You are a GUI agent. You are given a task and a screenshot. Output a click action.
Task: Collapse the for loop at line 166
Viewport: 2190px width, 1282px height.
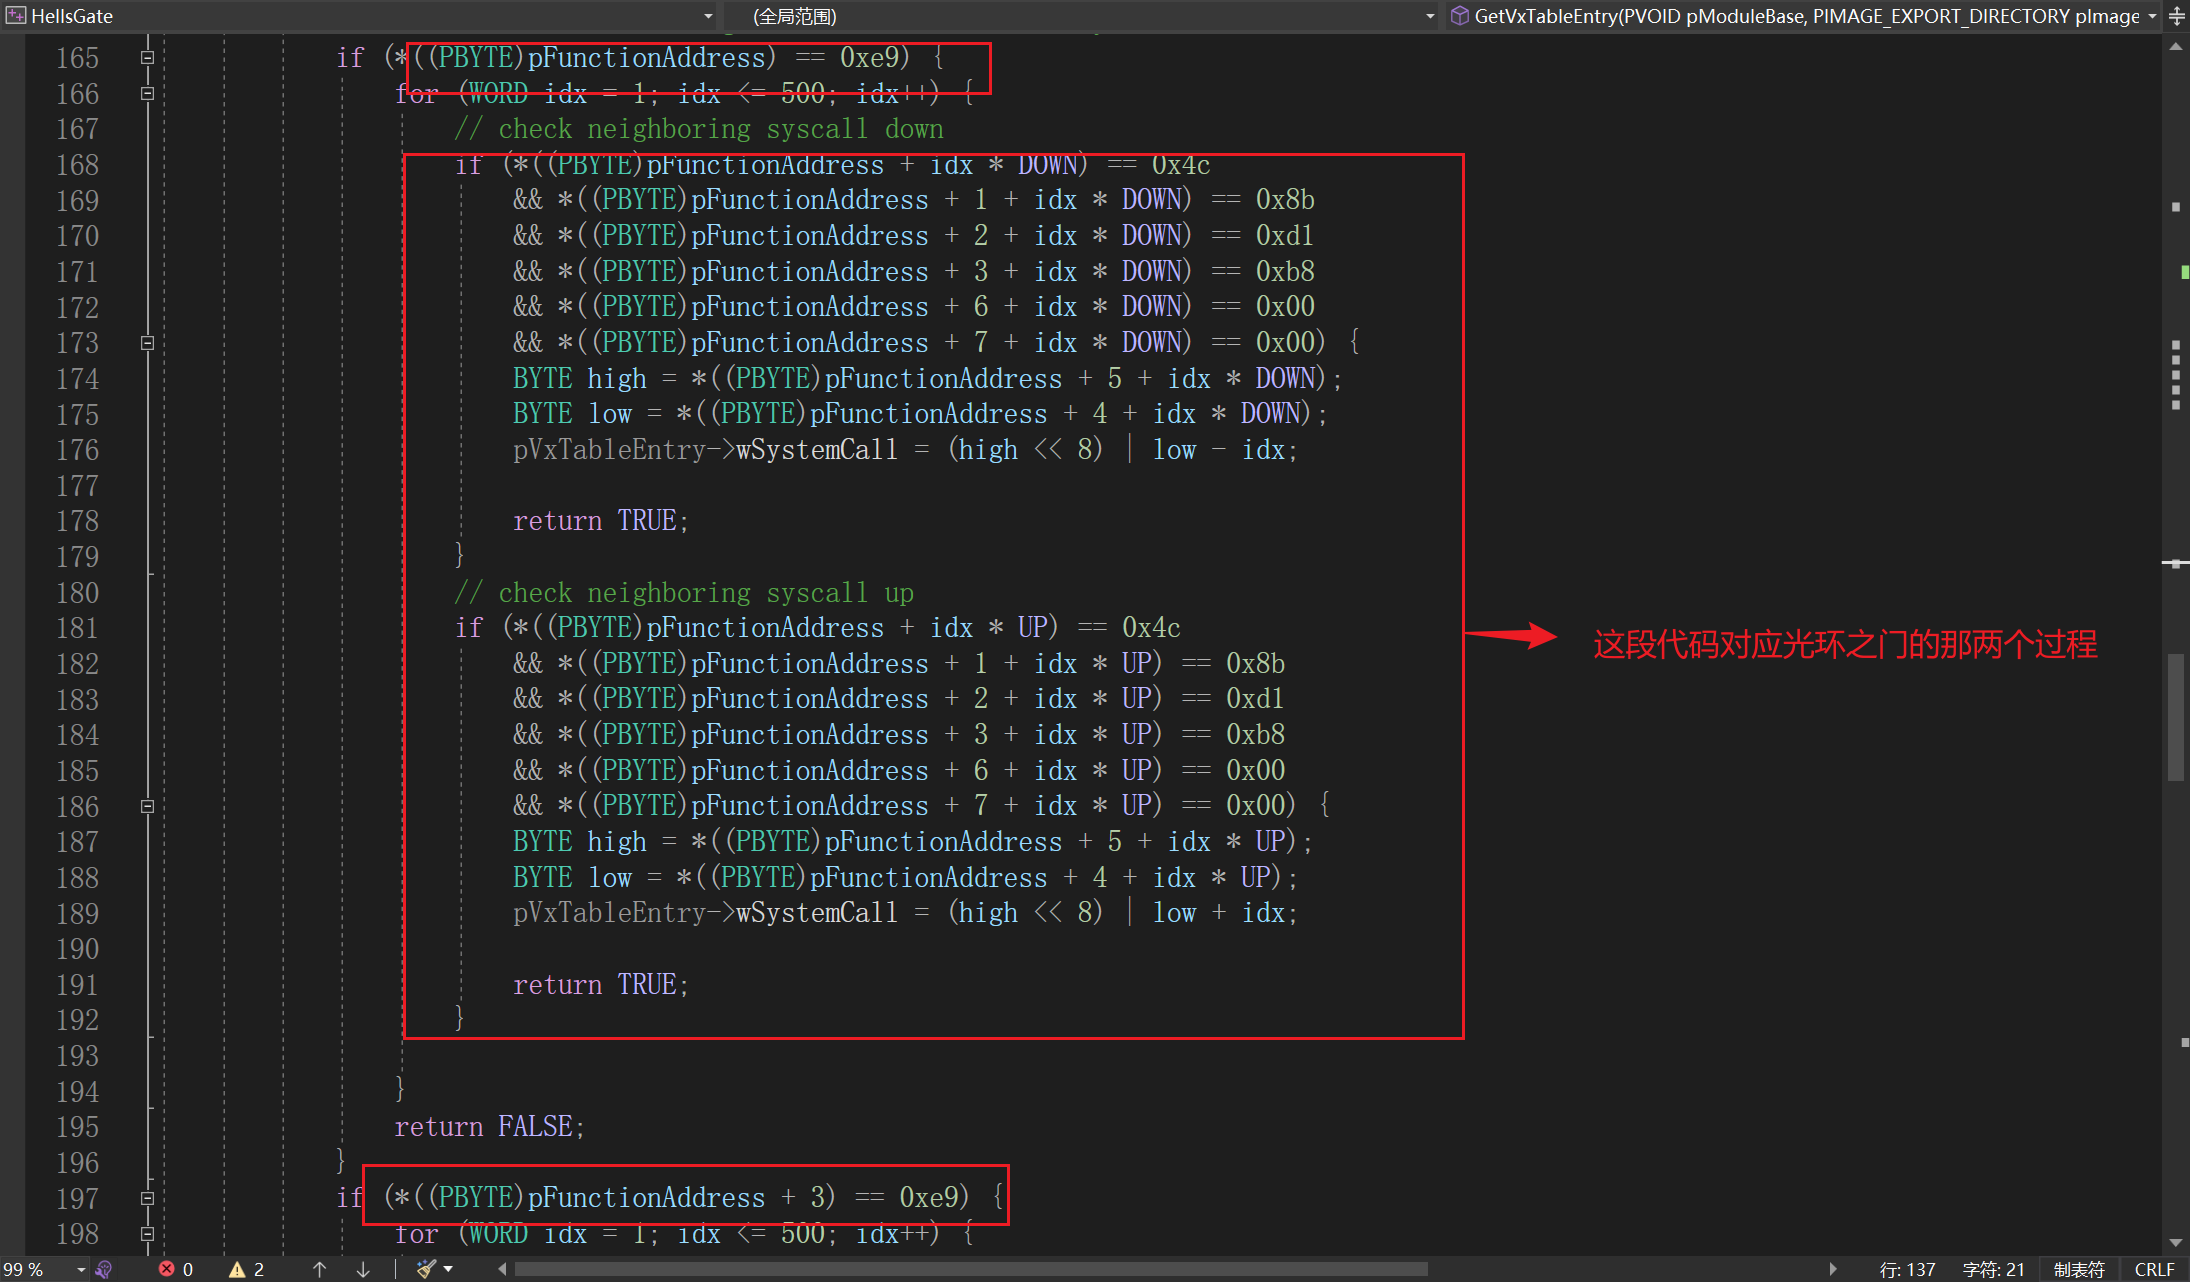147,94
